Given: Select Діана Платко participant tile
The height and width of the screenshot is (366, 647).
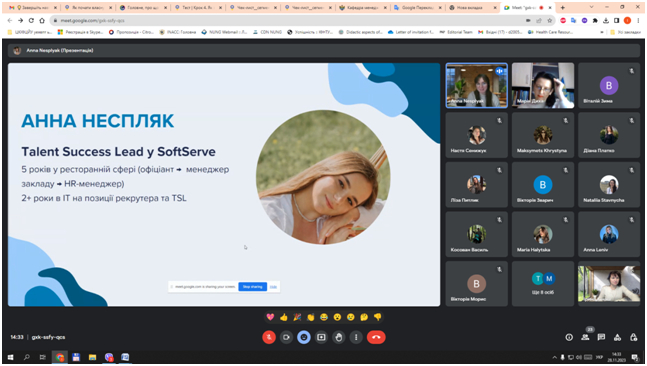Looking at the screenshot, I should pyautogui.click(x=609, y=135).
